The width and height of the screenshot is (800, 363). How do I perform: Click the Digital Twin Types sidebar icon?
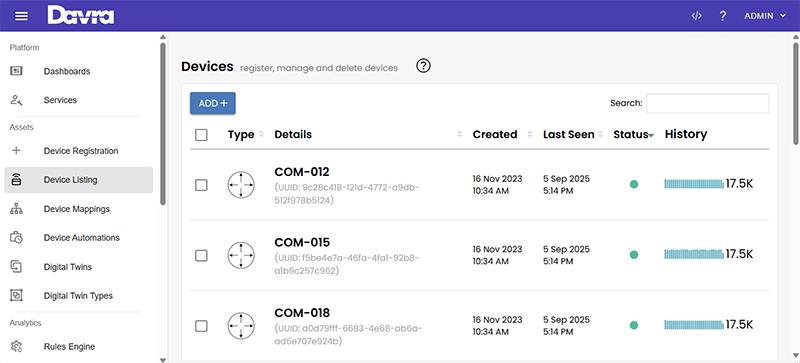pos(16,296)
